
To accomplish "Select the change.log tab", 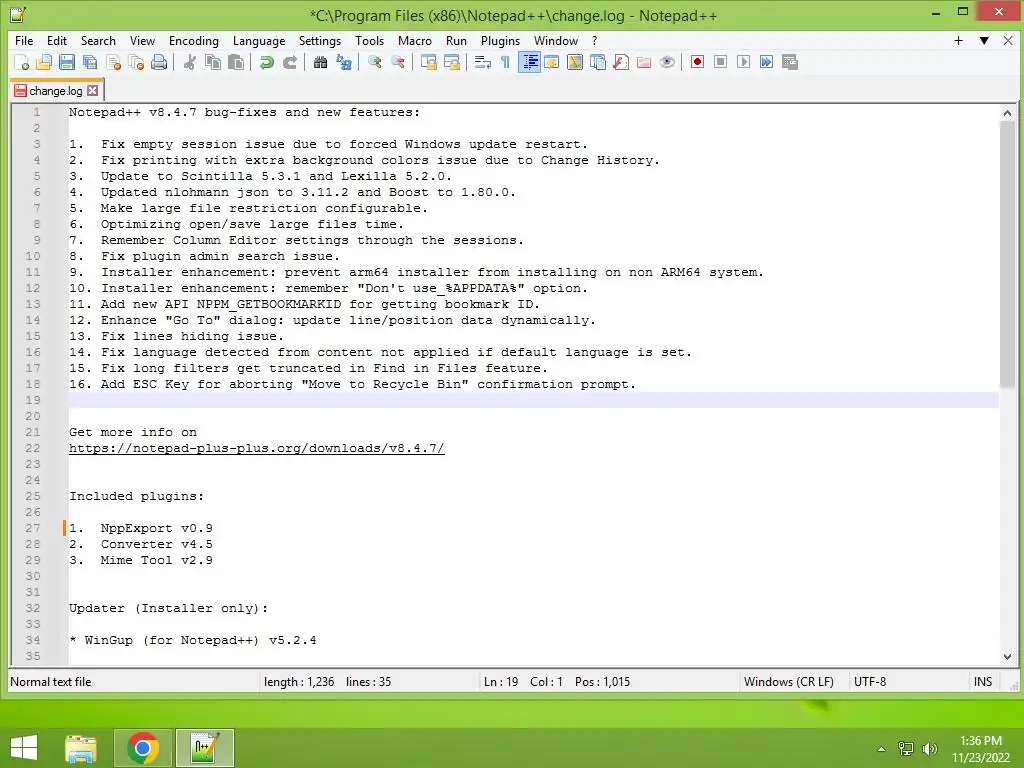I will (x=56, y=91).
